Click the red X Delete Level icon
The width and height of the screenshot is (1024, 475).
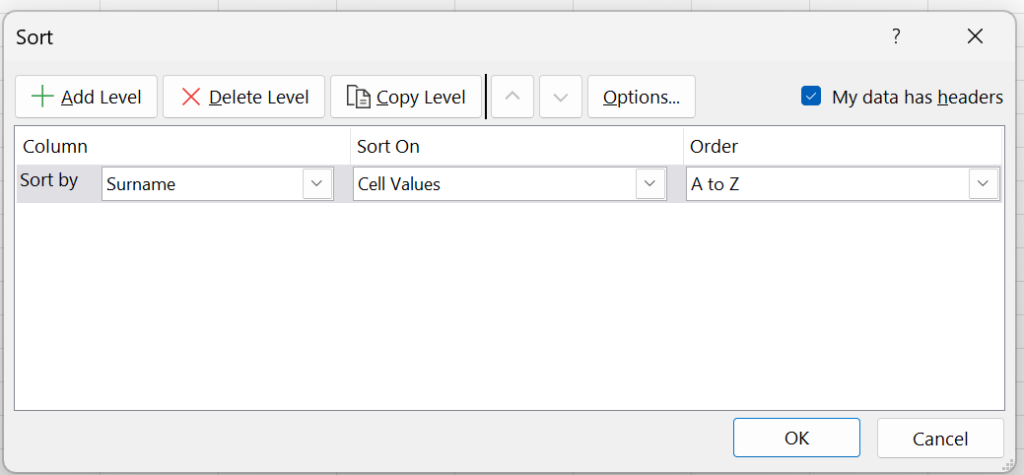190,97
